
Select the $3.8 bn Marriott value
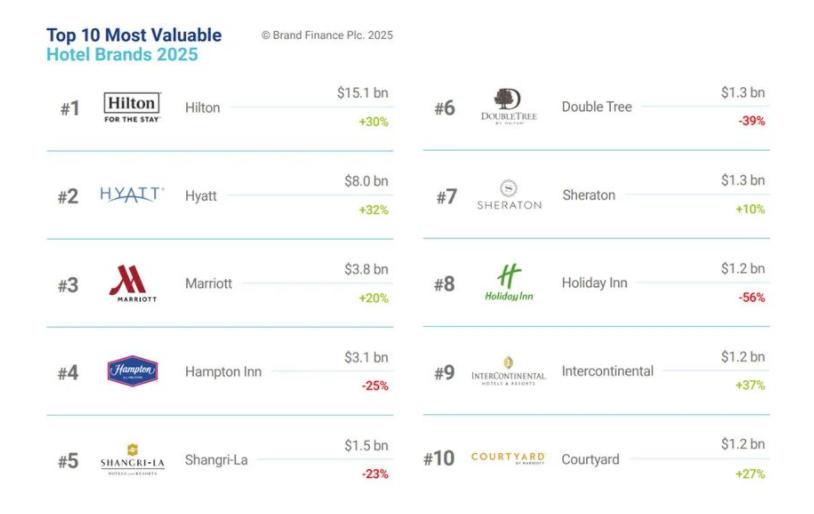(x=366, y=269)
